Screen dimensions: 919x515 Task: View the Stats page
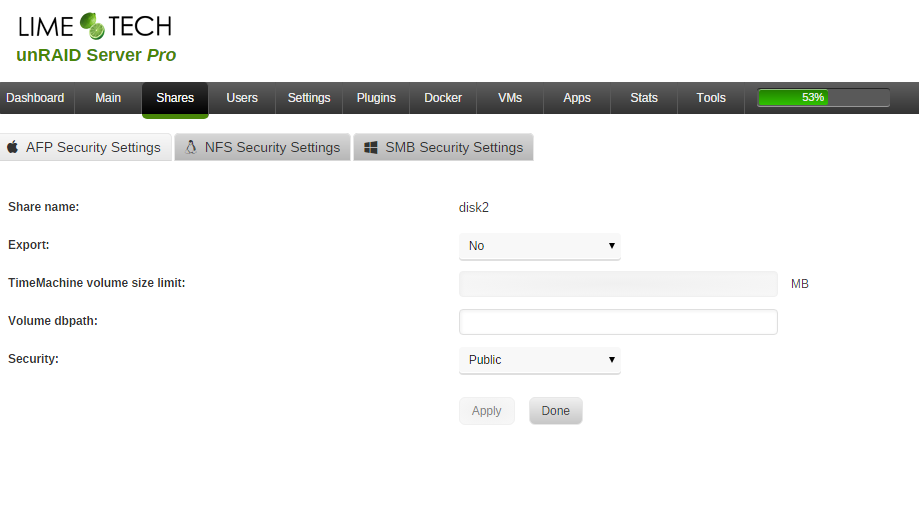[644, 98]
